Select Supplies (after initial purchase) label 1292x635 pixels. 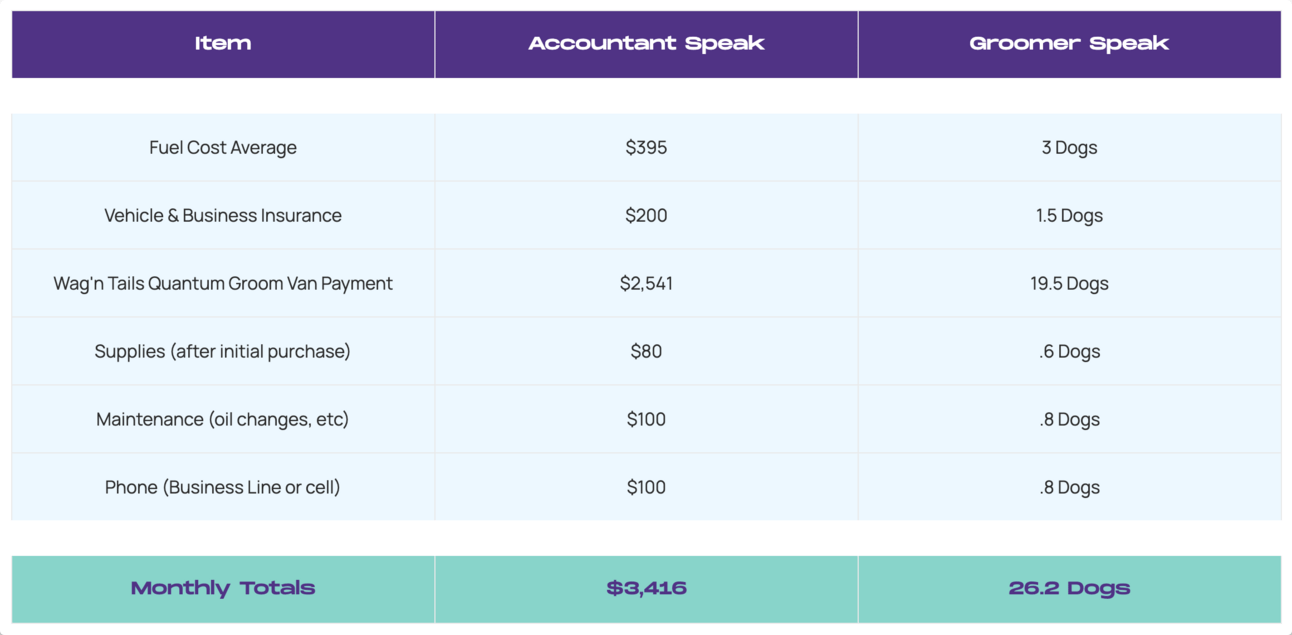223,352
